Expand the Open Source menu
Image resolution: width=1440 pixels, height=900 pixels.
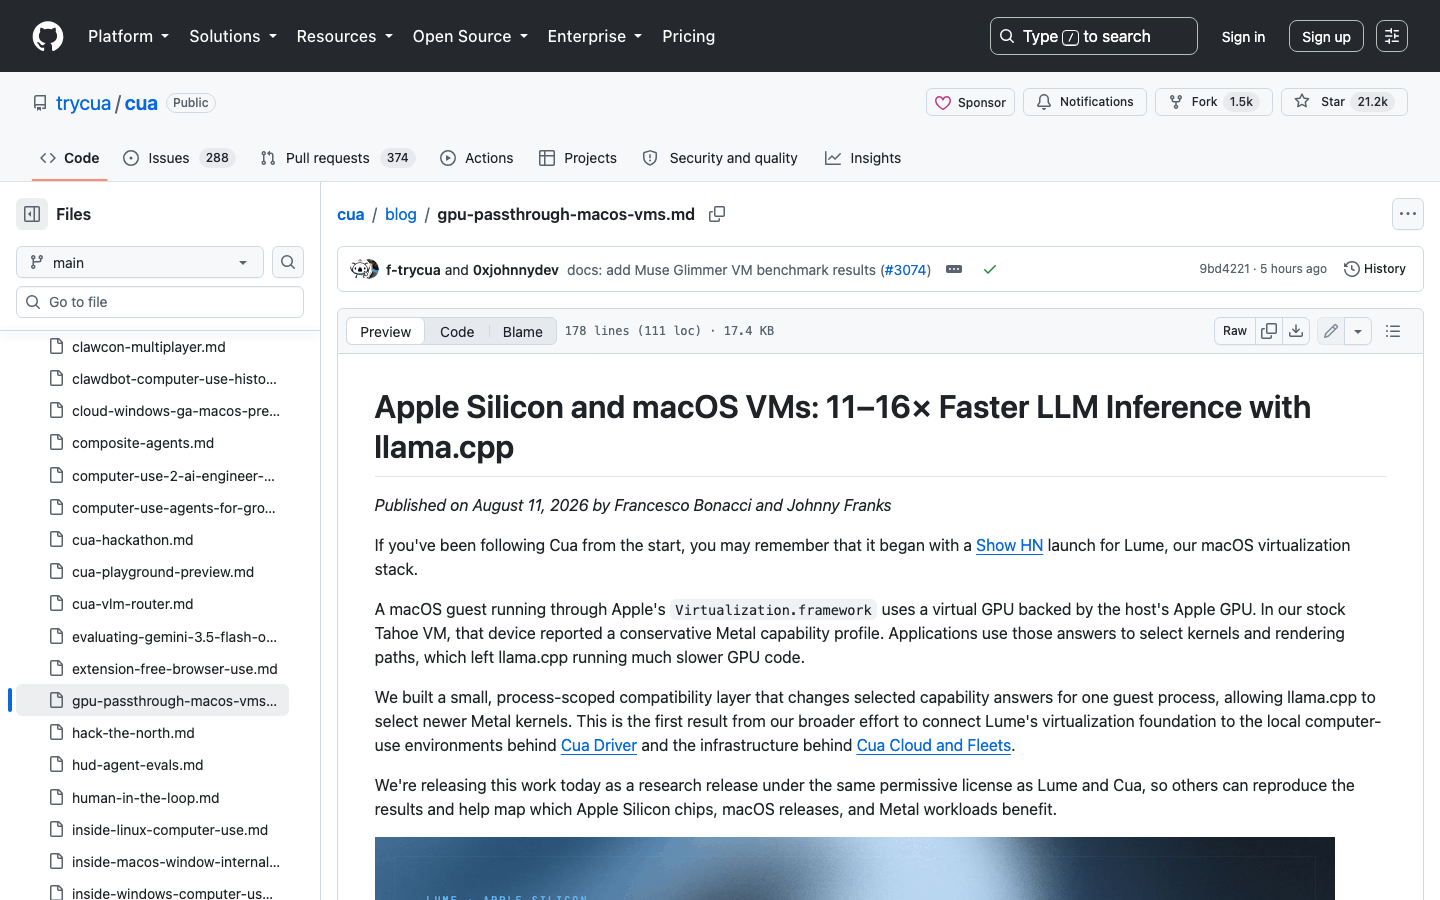click(x=469, y=36)
